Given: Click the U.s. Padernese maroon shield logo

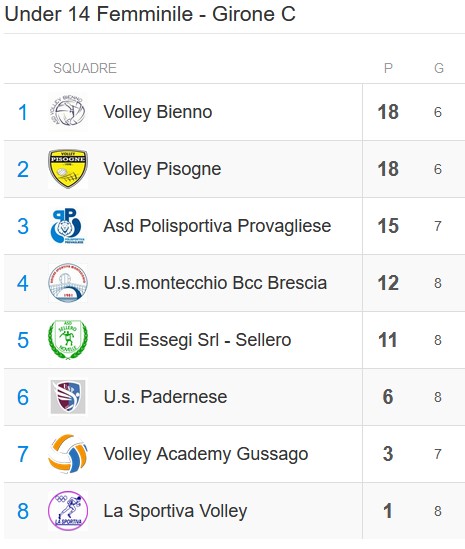Looking at the screenshot, I should point(68,397).
